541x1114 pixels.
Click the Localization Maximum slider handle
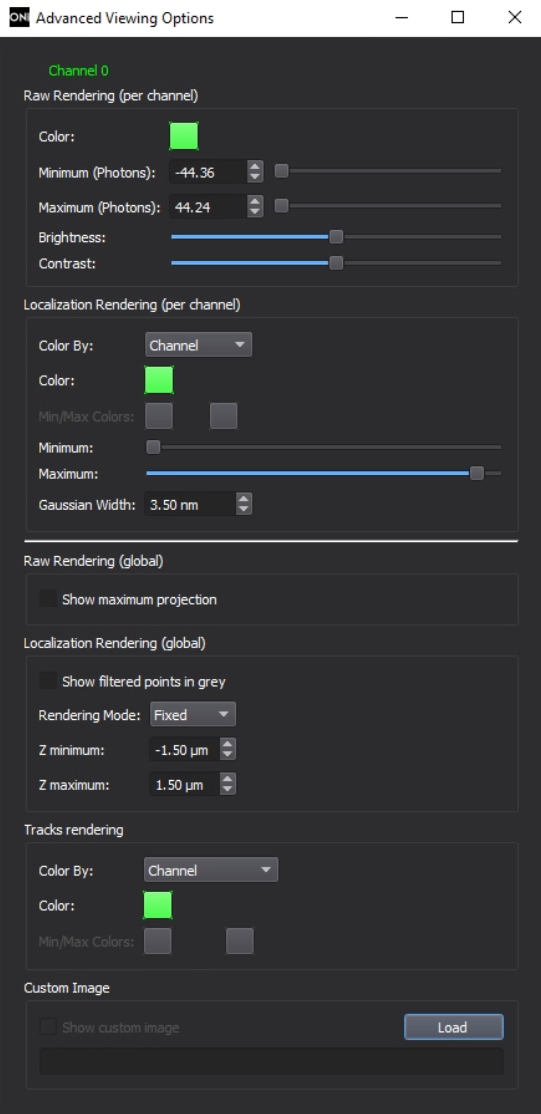477,473
